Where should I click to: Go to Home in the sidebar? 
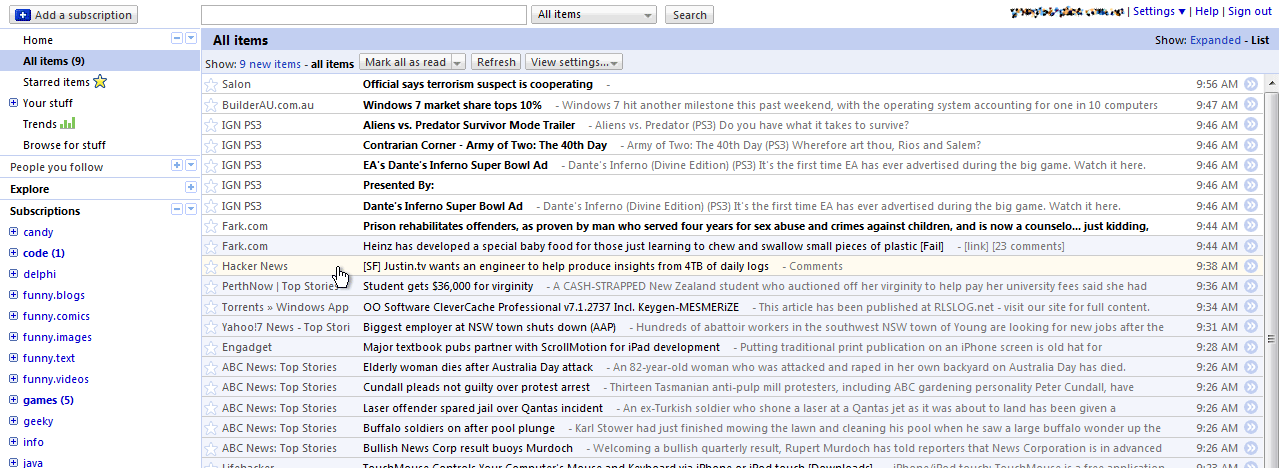[38, 40]
